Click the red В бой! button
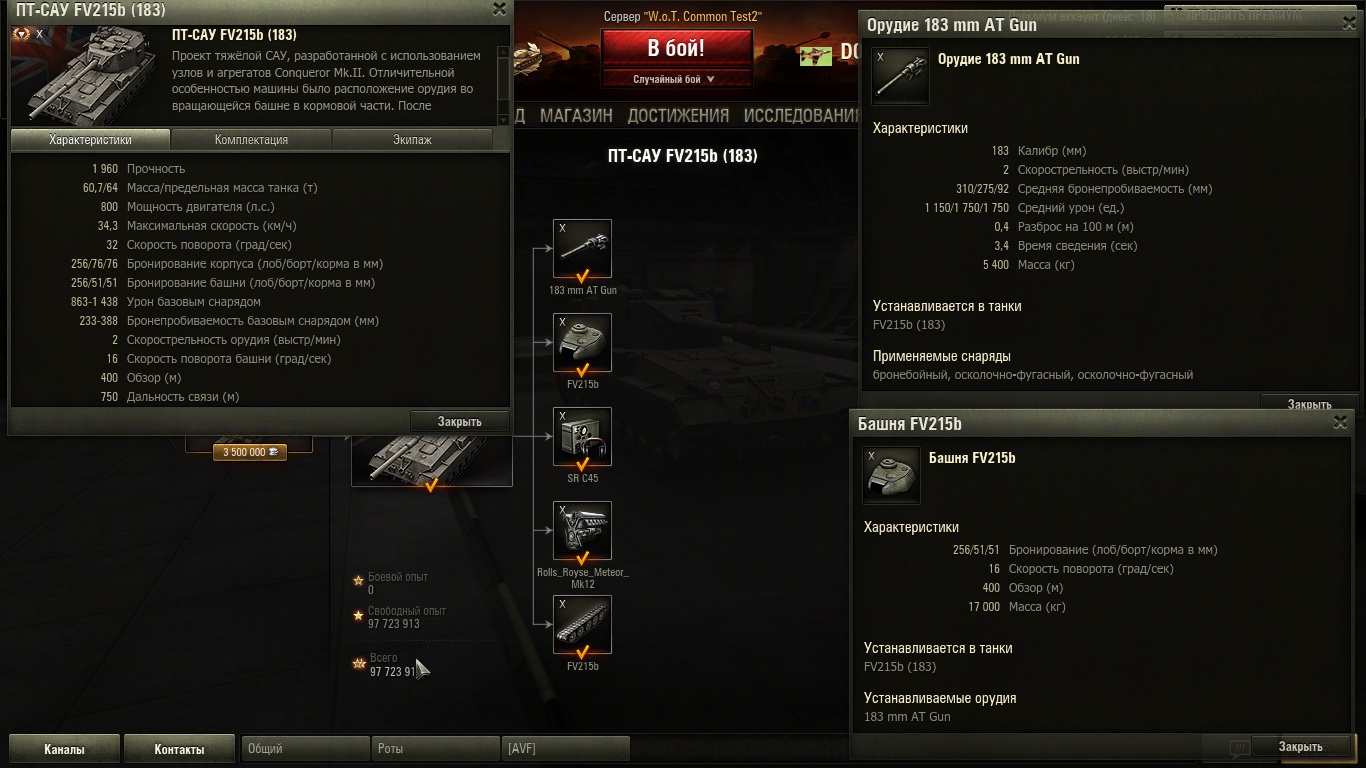This screenshot has height=768, width=1366. [676, 48]
